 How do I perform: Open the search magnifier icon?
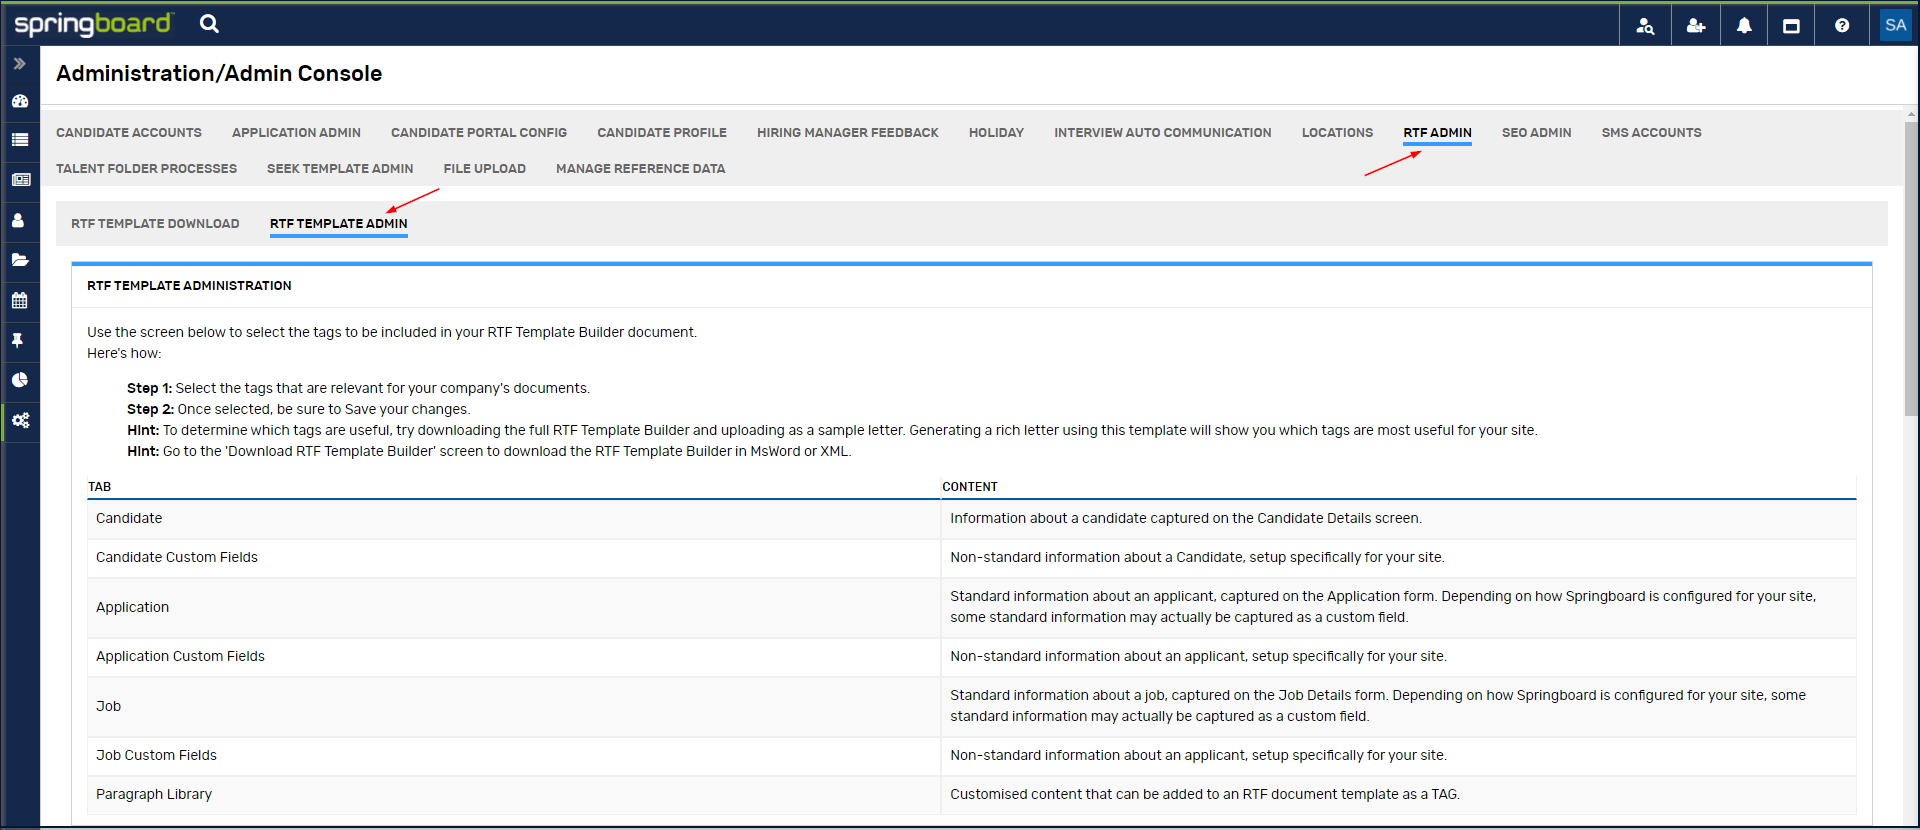click(209, 24)
